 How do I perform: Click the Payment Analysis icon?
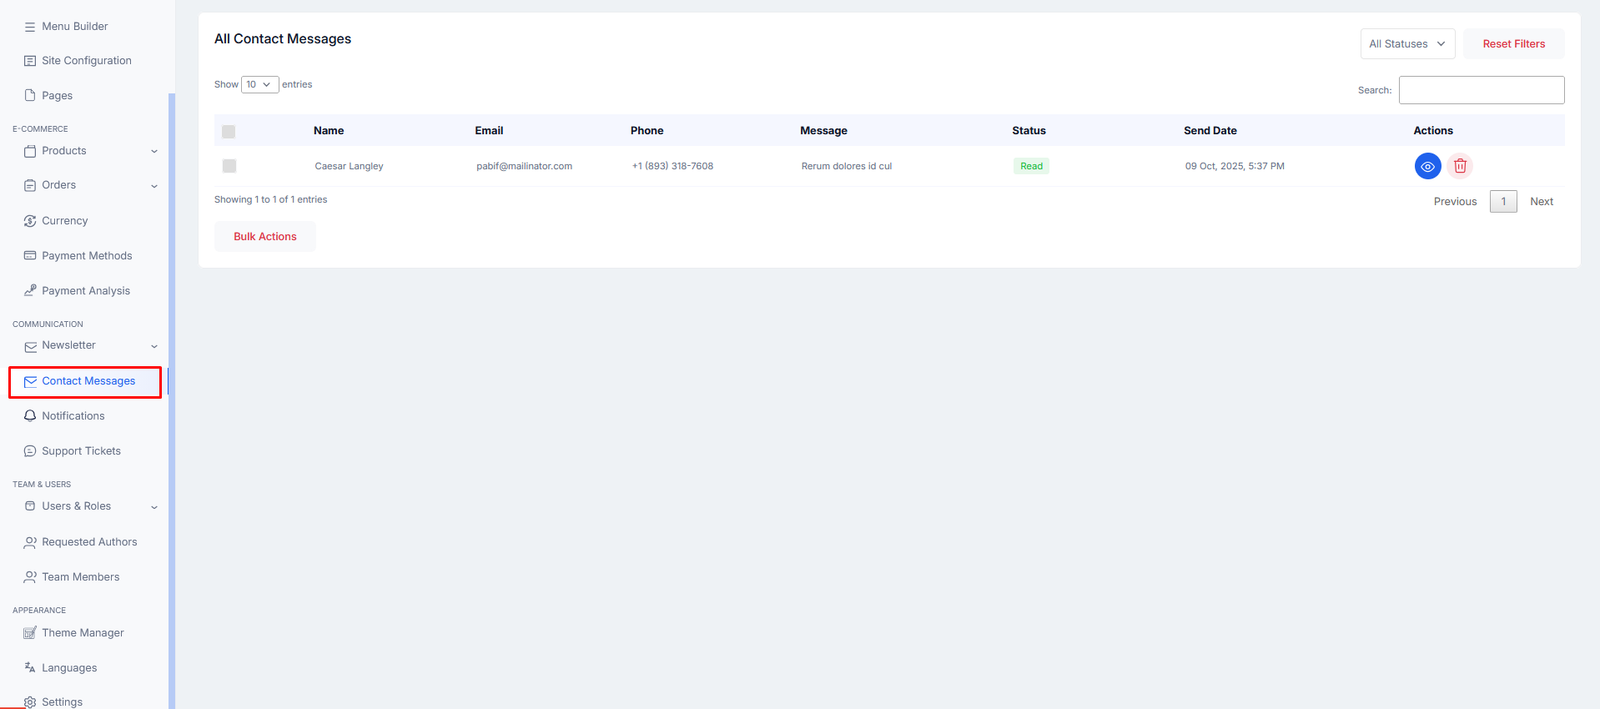(30, 291)
